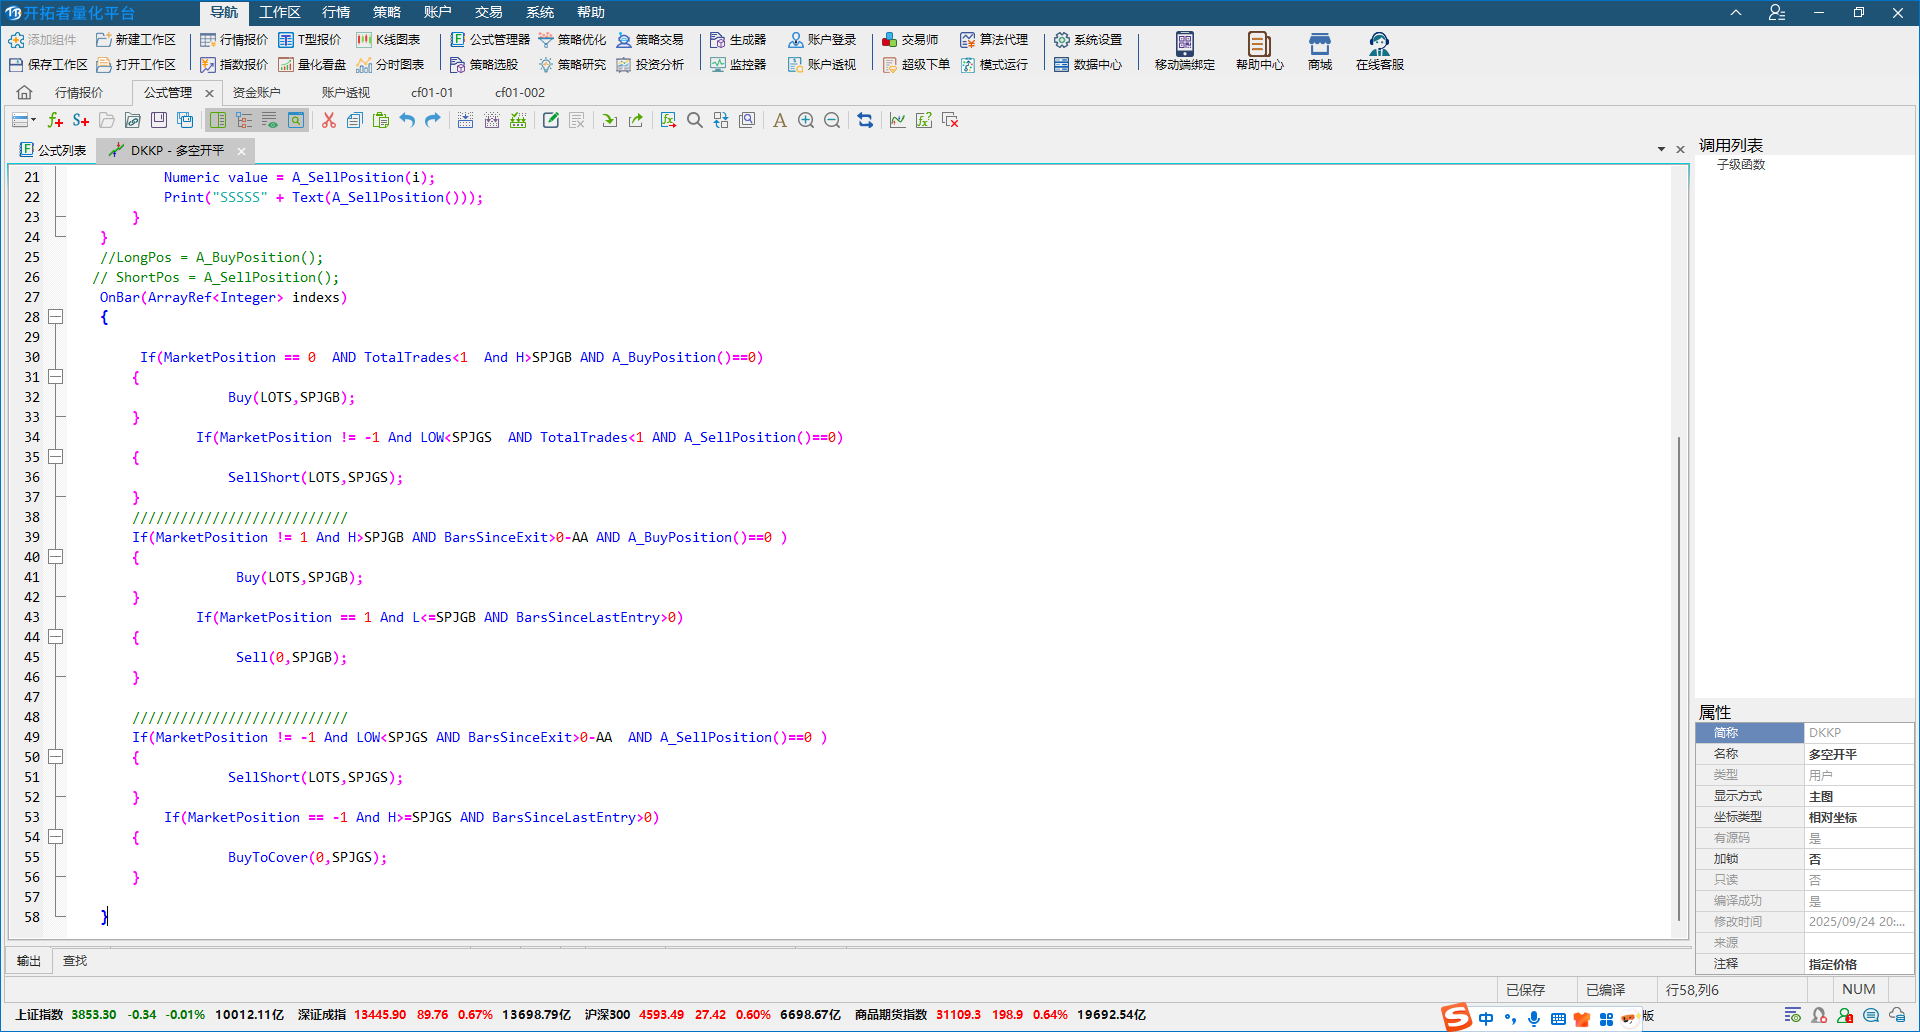
Task: Click the cut (scissors) icon in editor toolbar
Action: tap(328, 120)
